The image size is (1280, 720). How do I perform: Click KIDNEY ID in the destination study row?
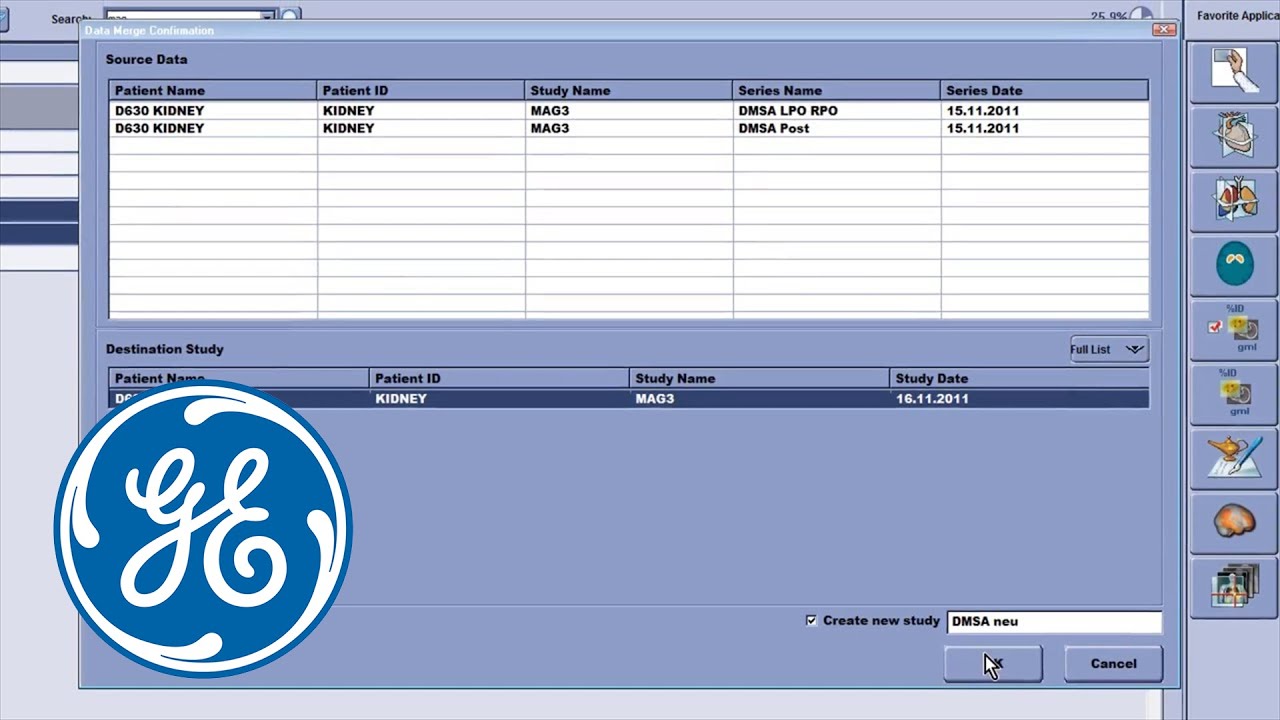401,399
